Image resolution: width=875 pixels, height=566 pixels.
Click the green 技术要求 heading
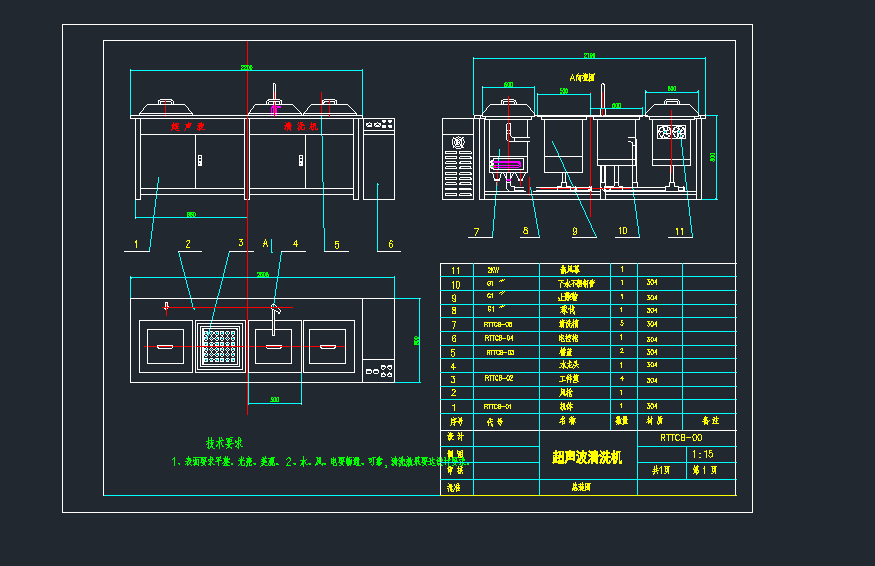tap(225, 442)
